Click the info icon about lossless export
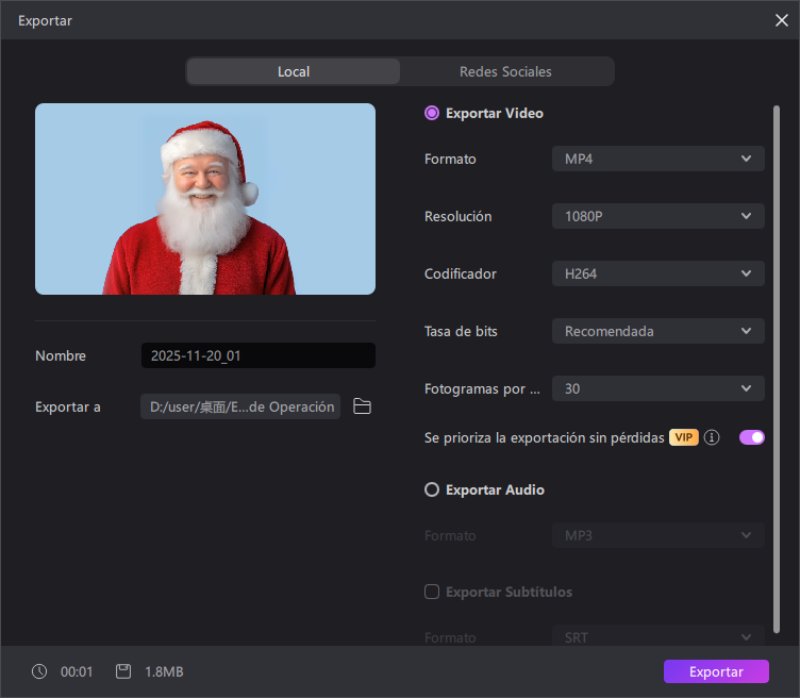 coord(712,437)
